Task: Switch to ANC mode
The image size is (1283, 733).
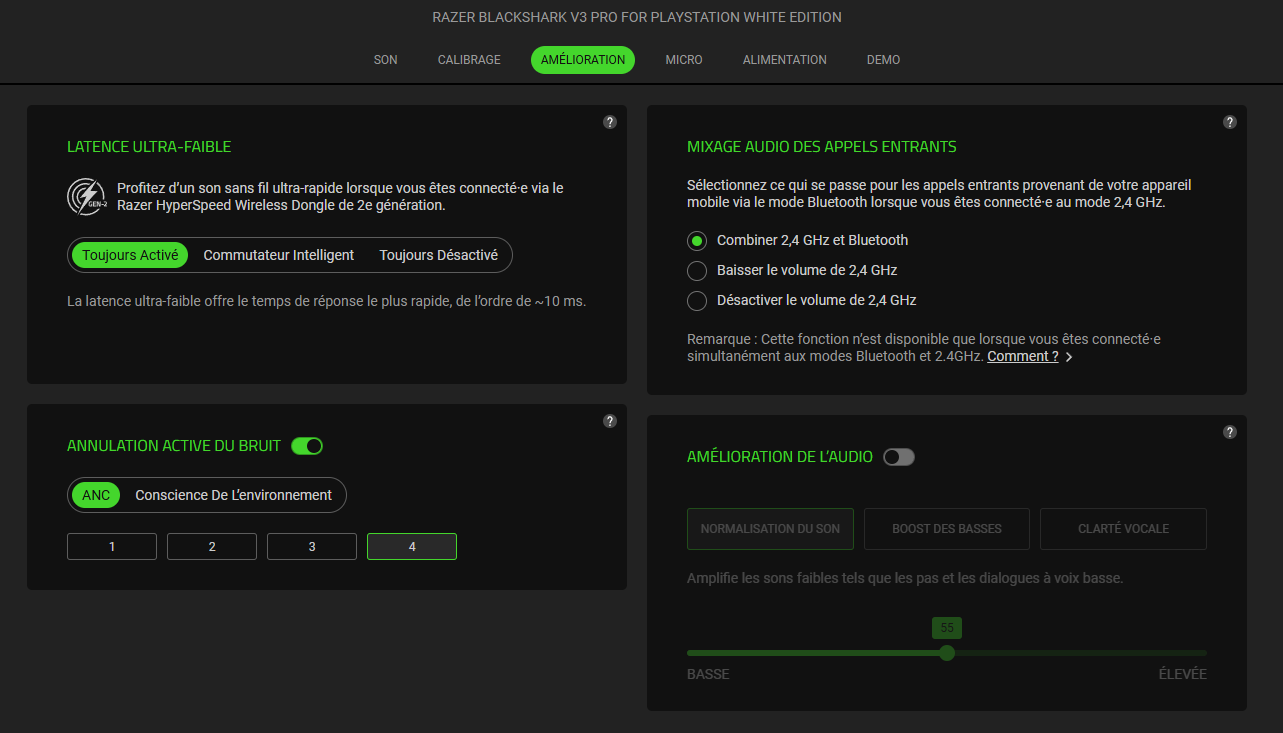Action: [x=96, y=495]
